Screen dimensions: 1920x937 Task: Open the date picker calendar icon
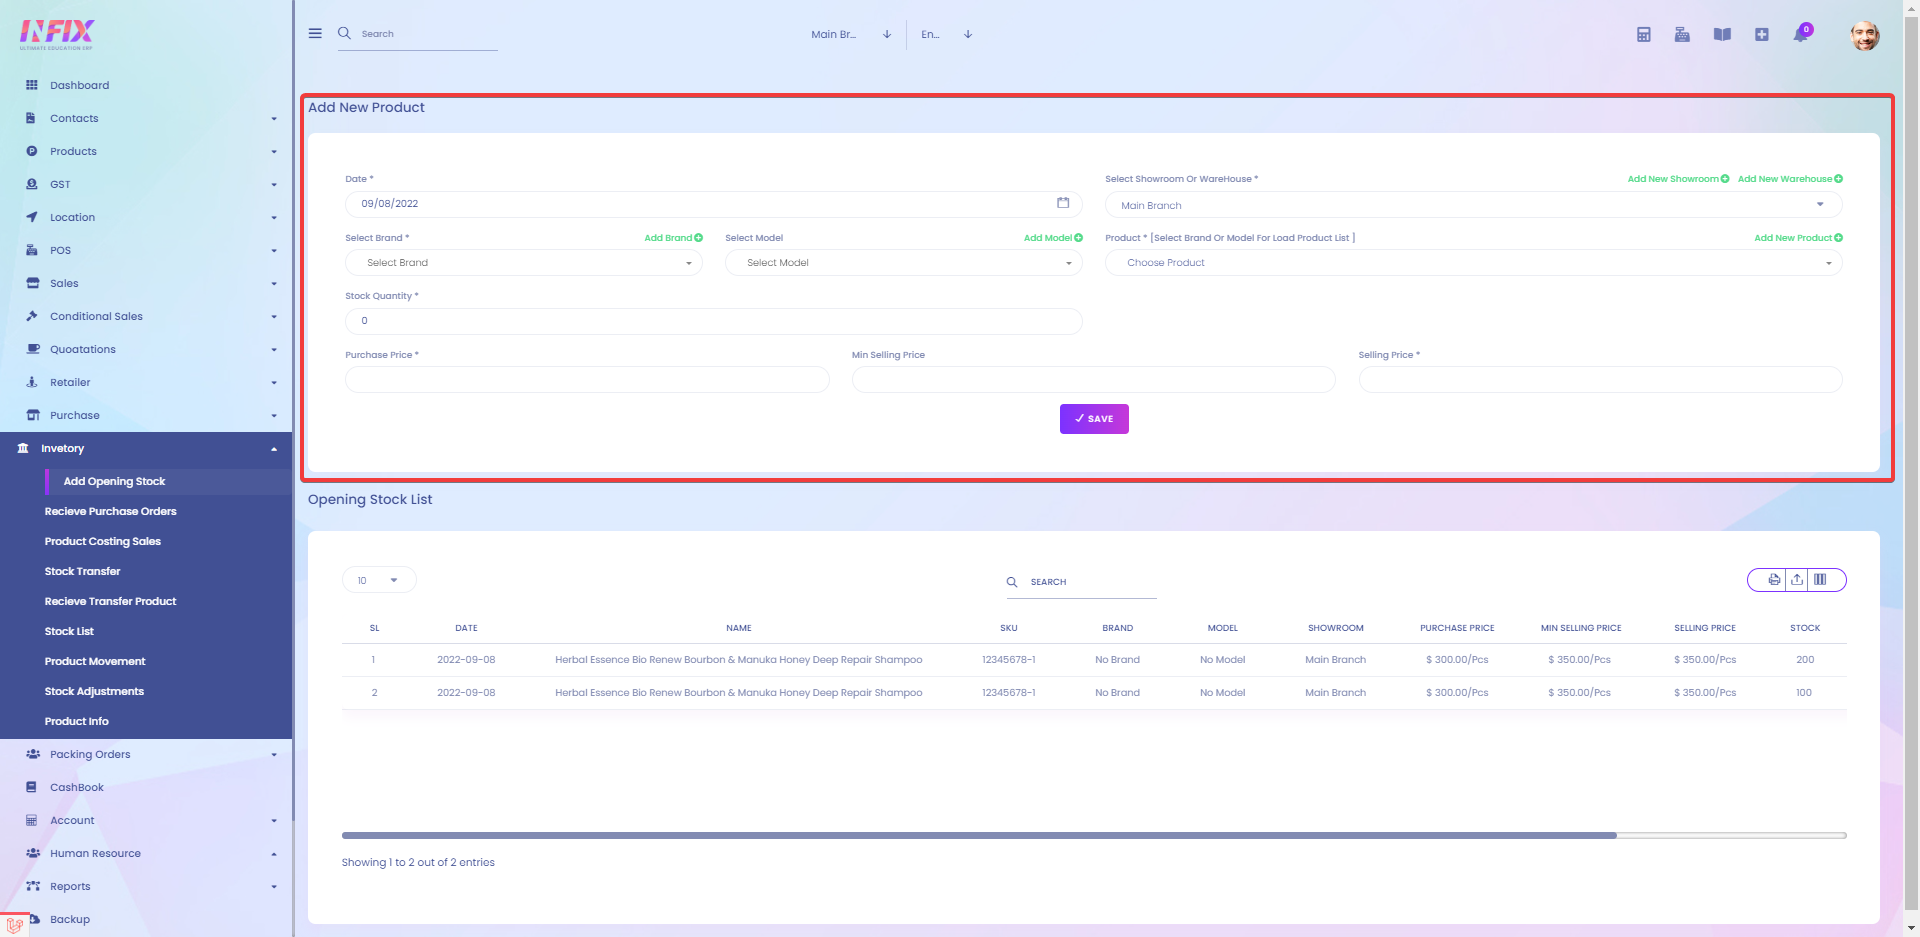[1063, 203]
